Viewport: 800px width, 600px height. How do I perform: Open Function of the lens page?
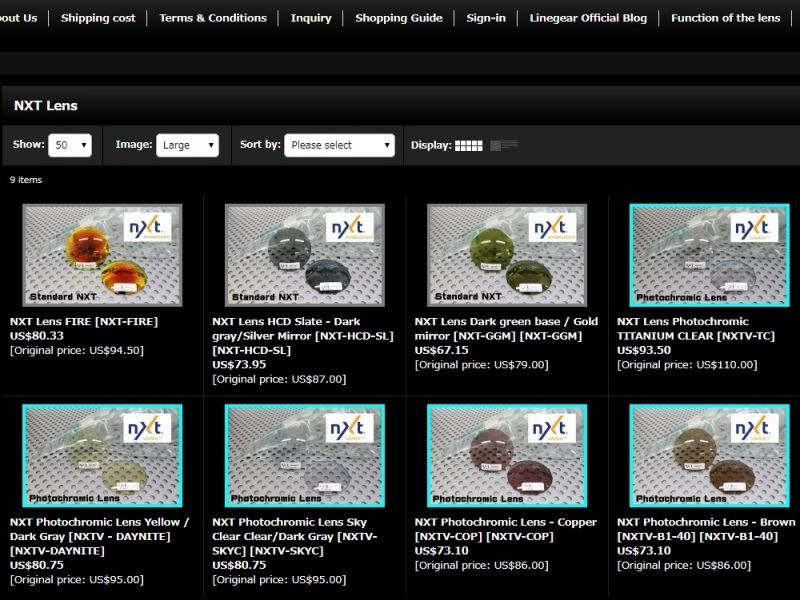[x=726, y=18]
